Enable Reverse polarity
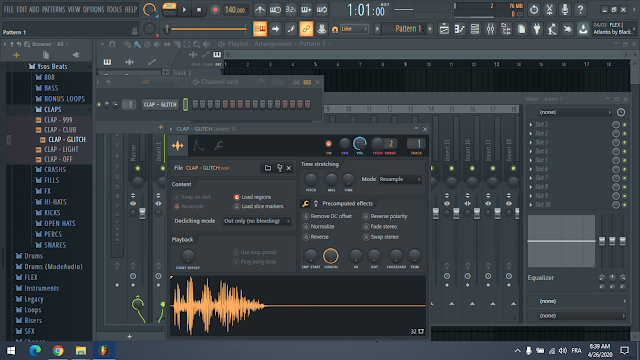The height and width of the screenshot is (360, 640). click(x=385, y=216)
